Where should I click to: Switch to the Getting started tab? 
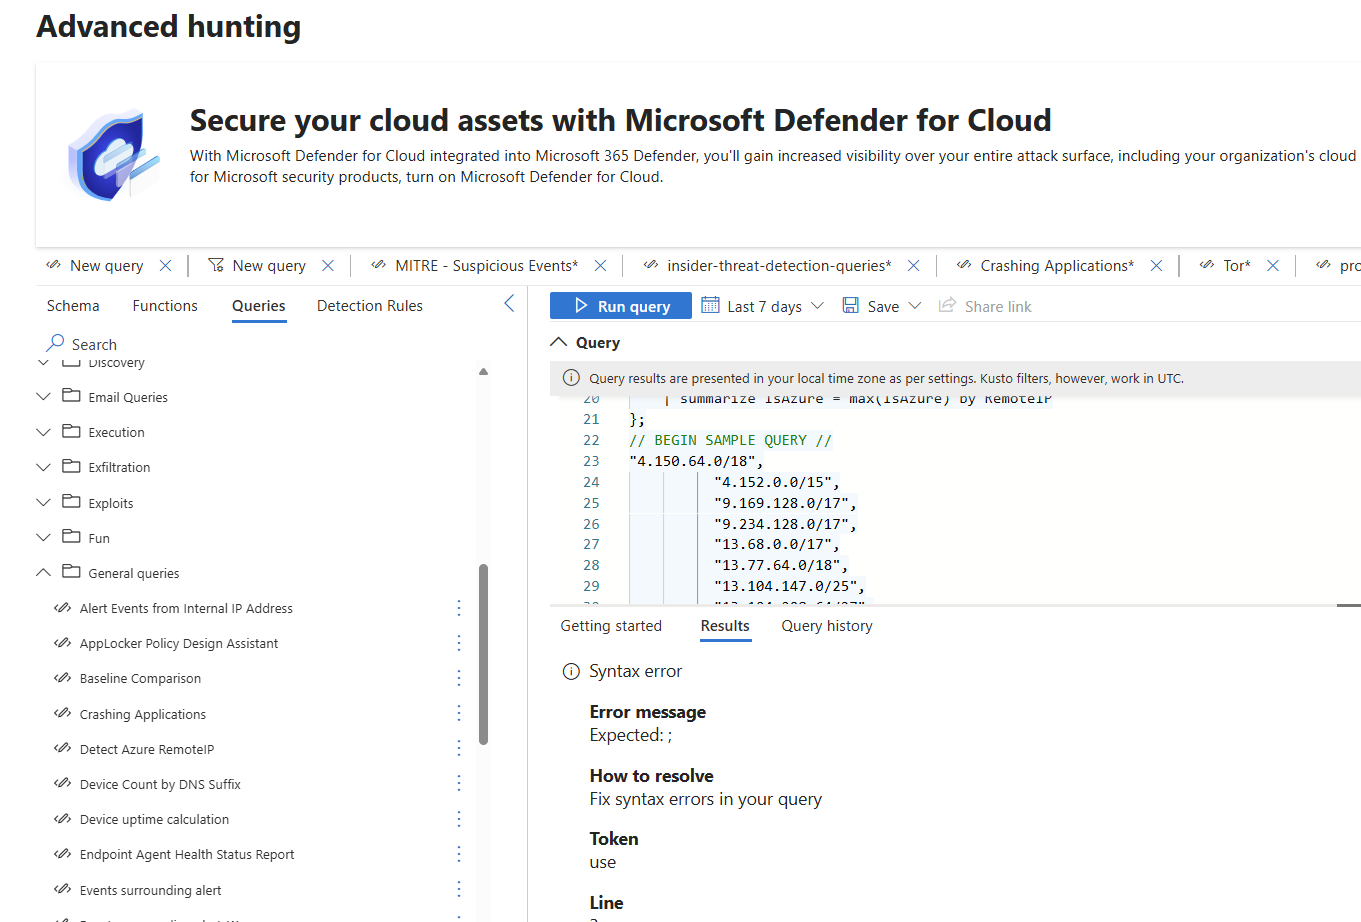(x=611, y=626)
